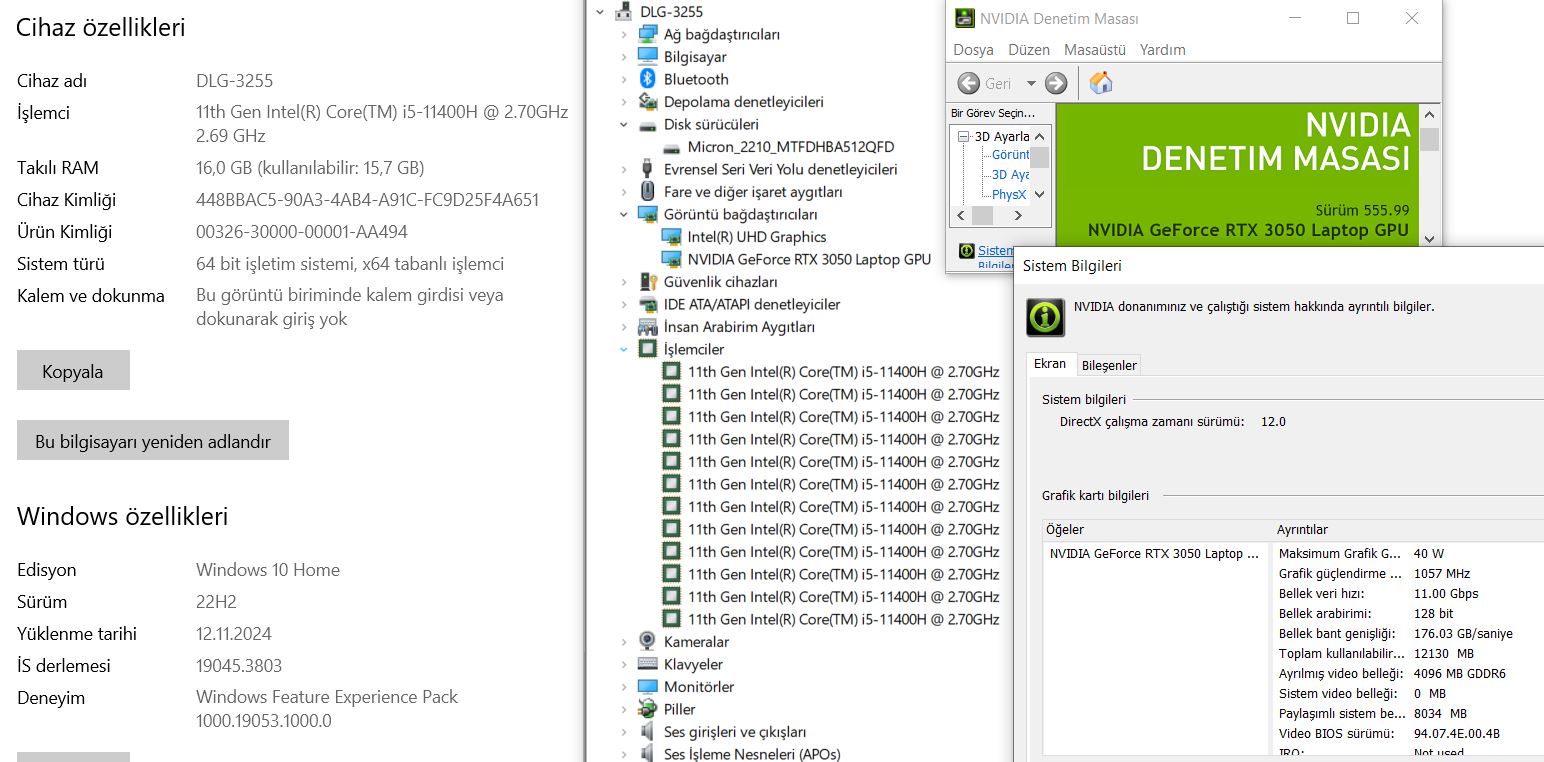The image size is (1544, 762).
Task: Collapse the Disk sürücüleri node
Action: (x=624, y=125)
